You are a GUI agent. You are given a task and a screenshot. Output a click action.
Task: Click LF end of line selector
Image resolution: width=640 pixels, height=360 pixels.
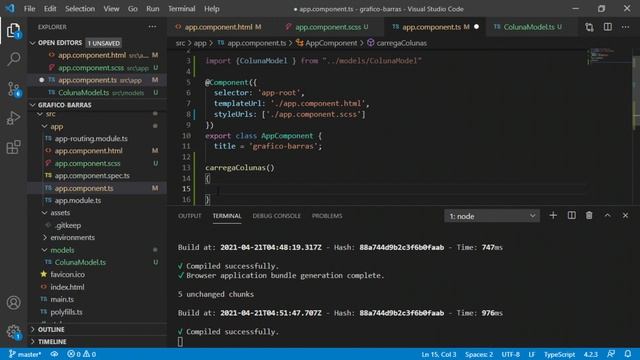(531, 354)
